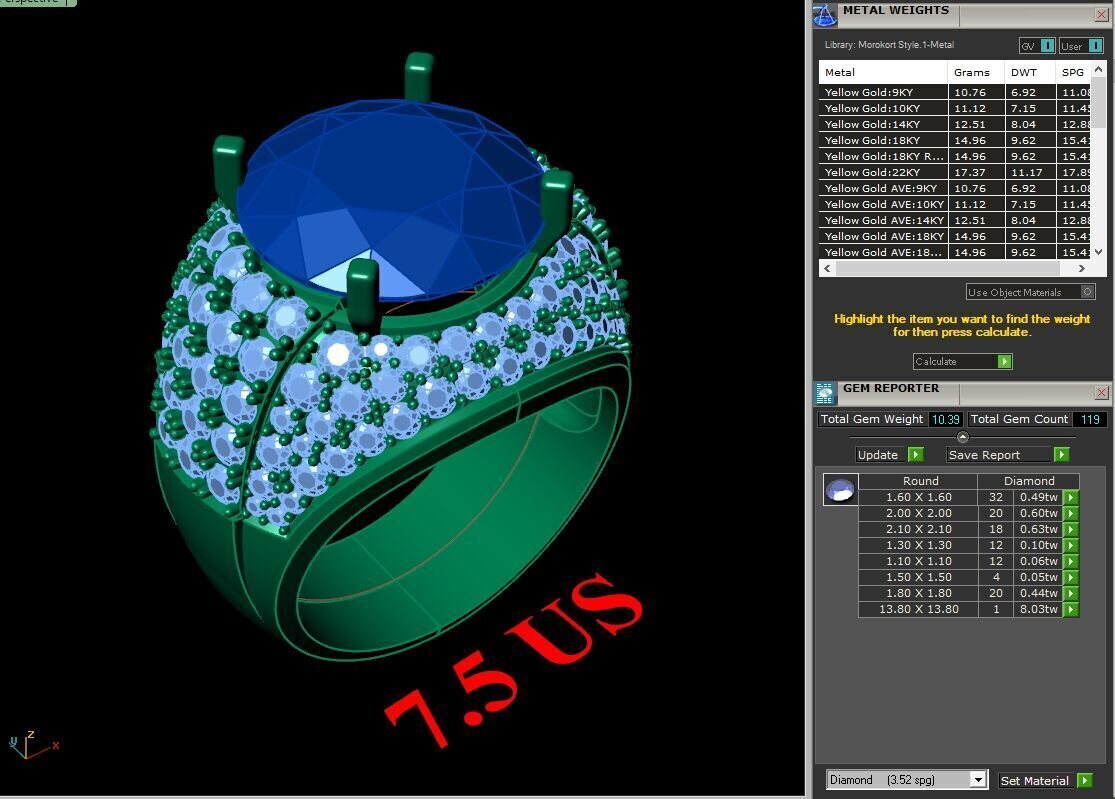Click the Total Gem Count value field

click(1090, 419)
